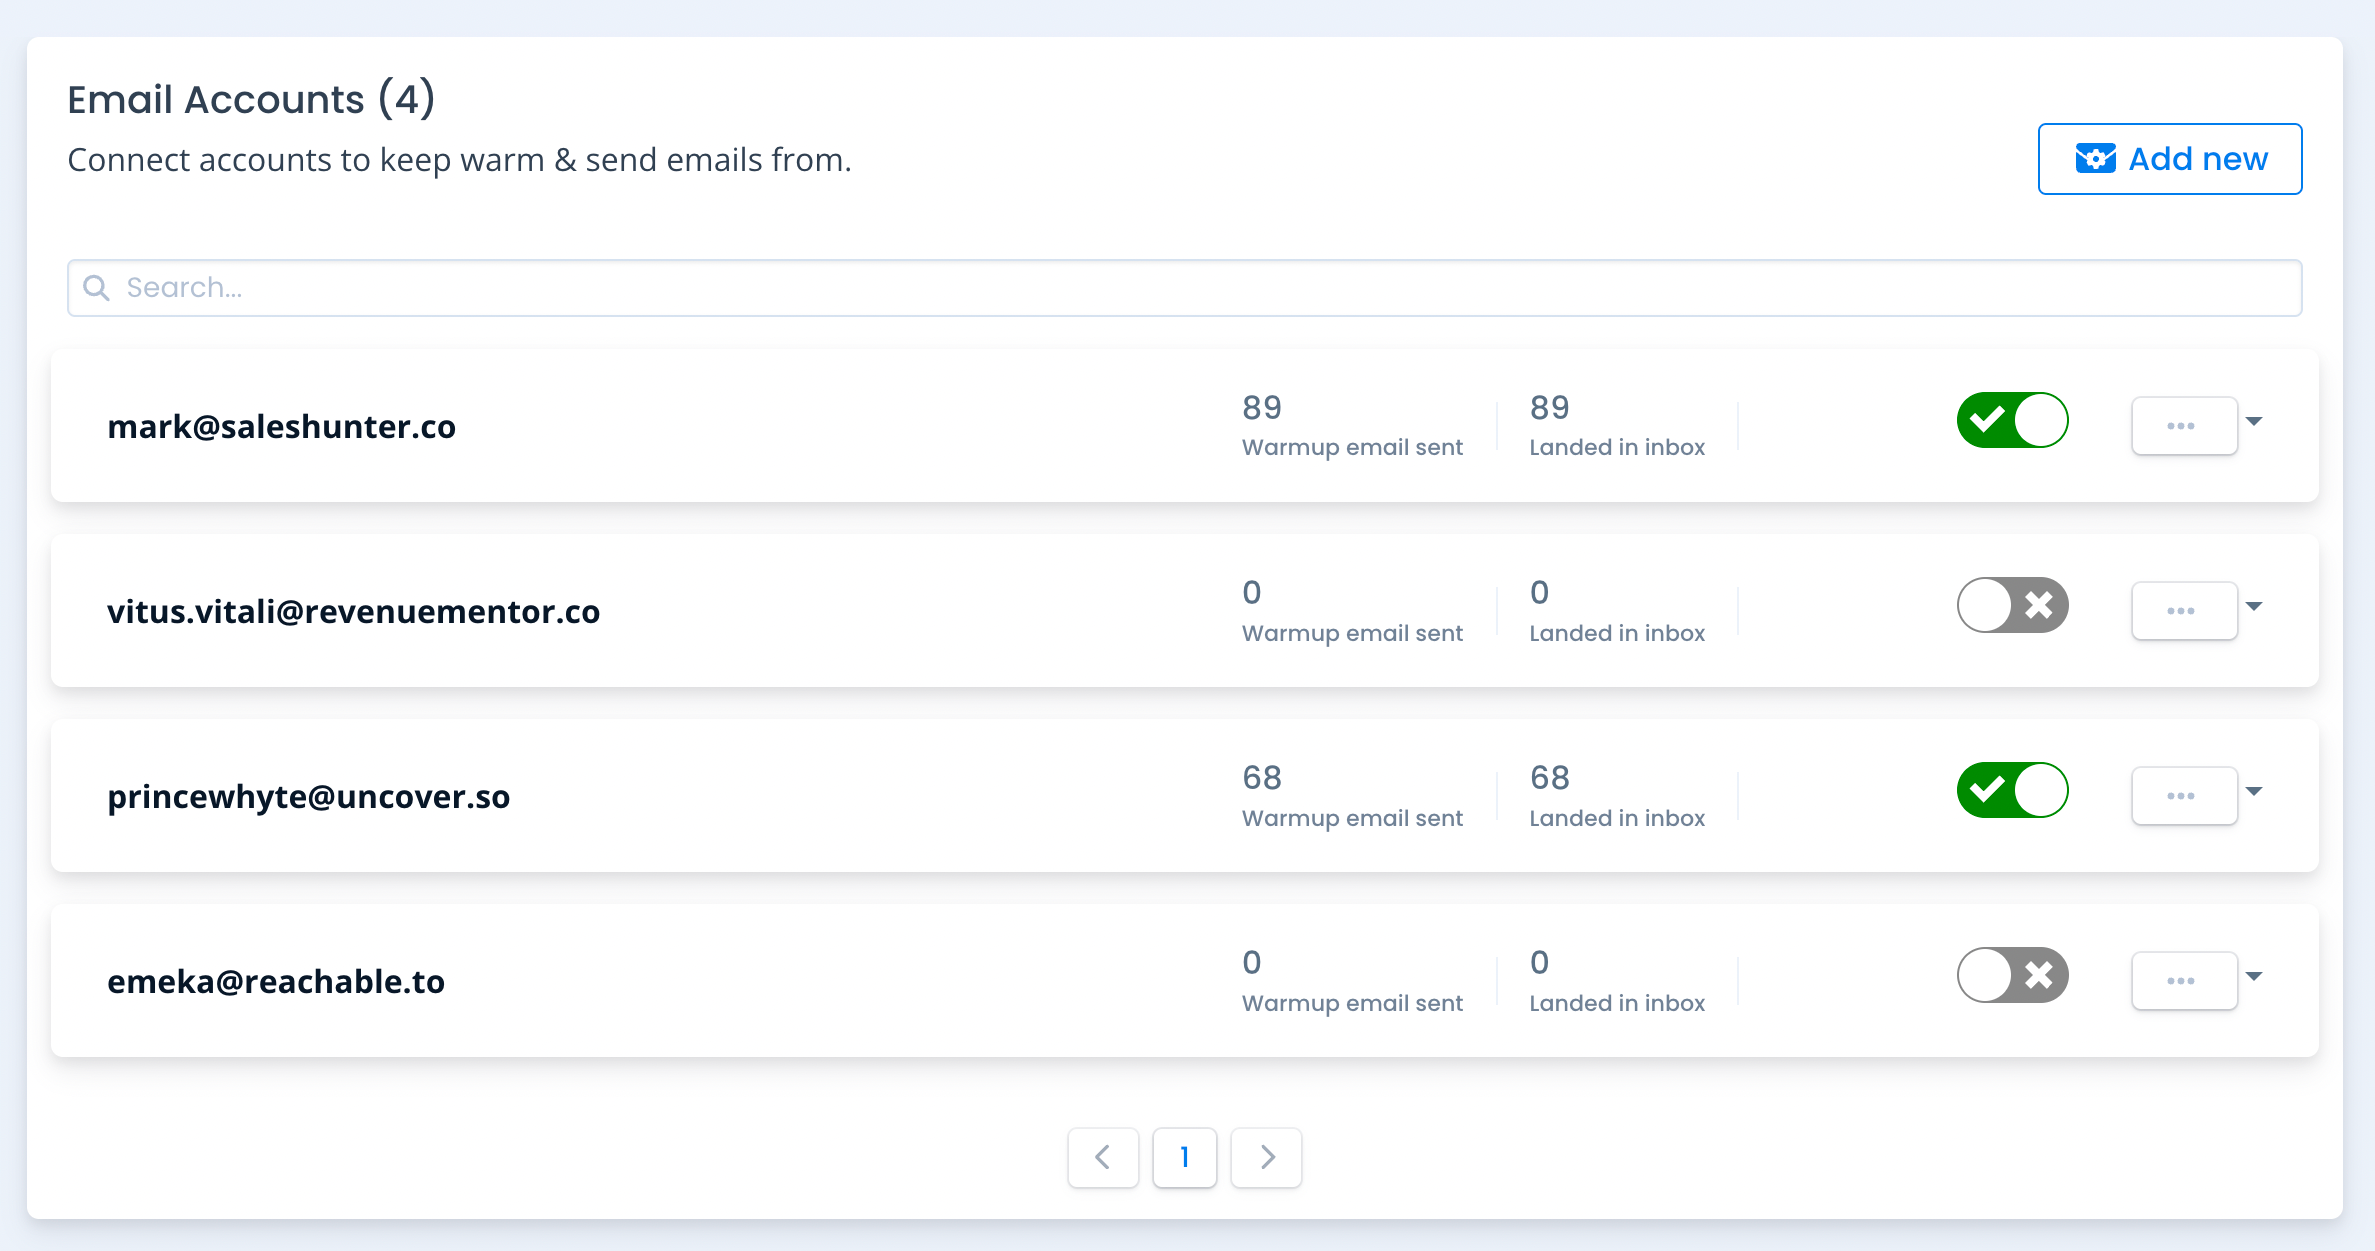The image size is (2375, 1251).
Task: Disable warmup for mark@saleshunter.co
Action: click(x=2012, y=420)
